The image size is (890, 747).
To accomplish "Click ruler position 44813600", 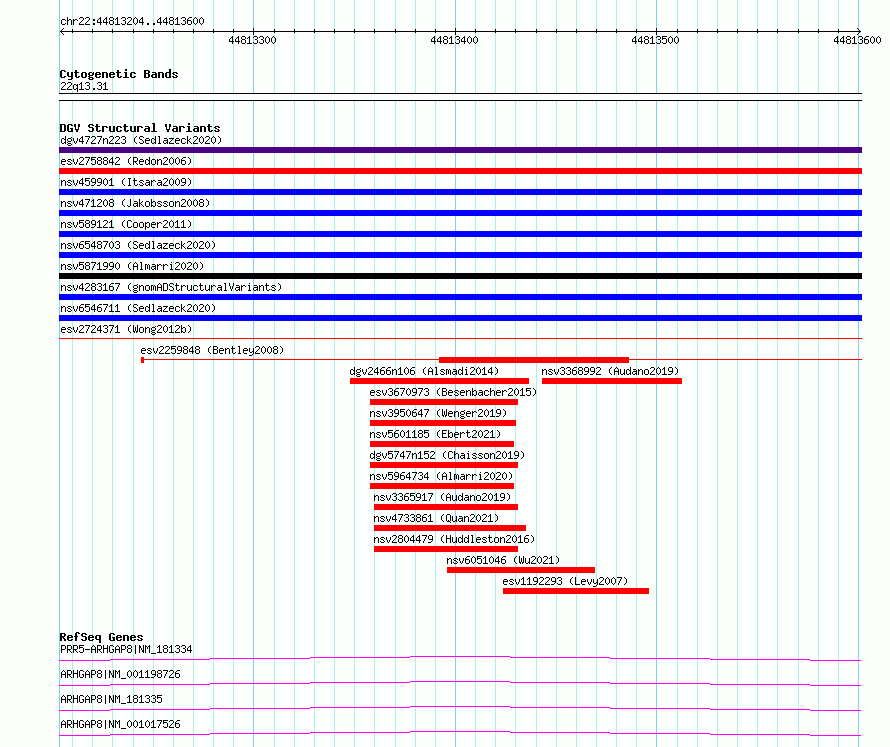I will 857,40.
